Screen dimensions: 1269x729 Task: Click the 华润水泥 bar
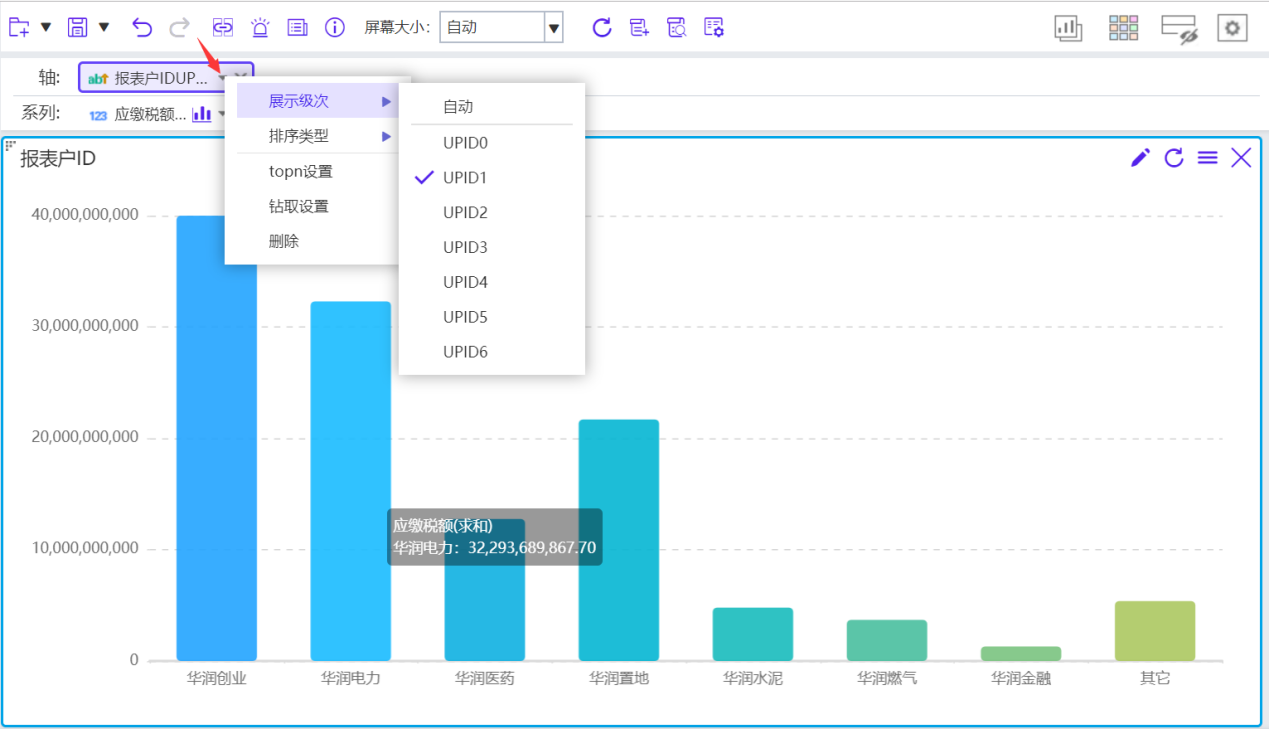(753, 634)
